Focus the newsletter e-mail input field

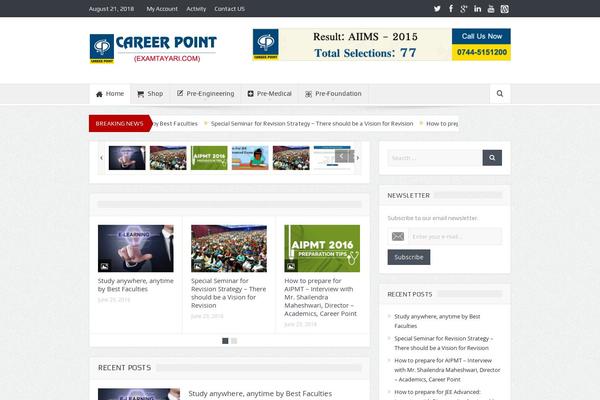(455, 237)
